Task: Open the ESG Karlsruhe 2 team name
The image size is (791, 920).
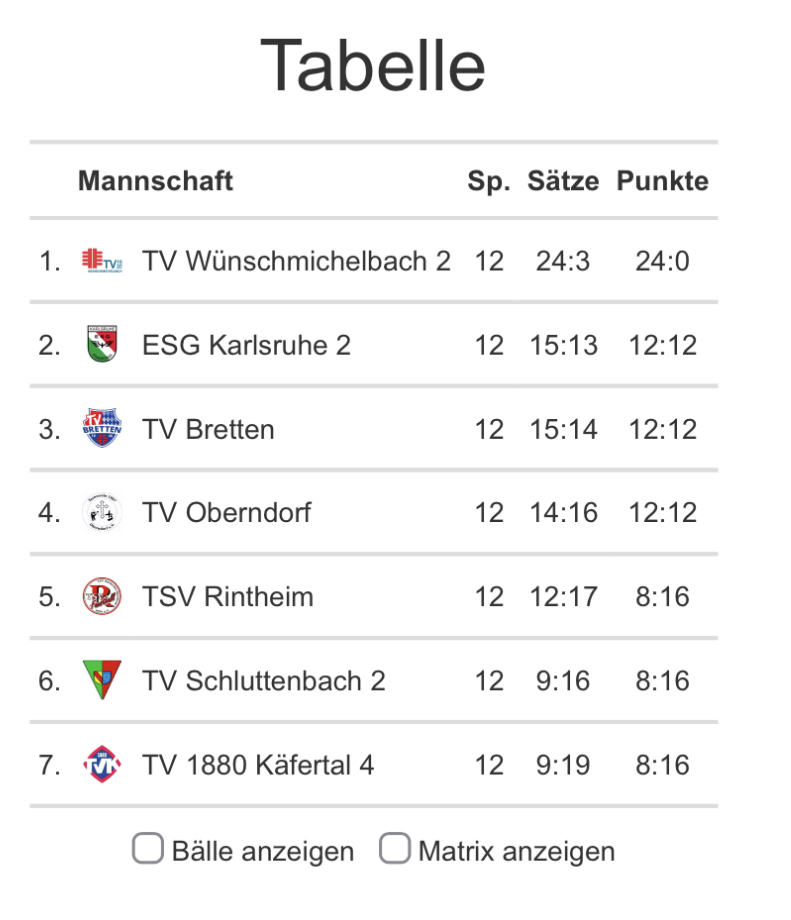Action: tap(246, 345)
